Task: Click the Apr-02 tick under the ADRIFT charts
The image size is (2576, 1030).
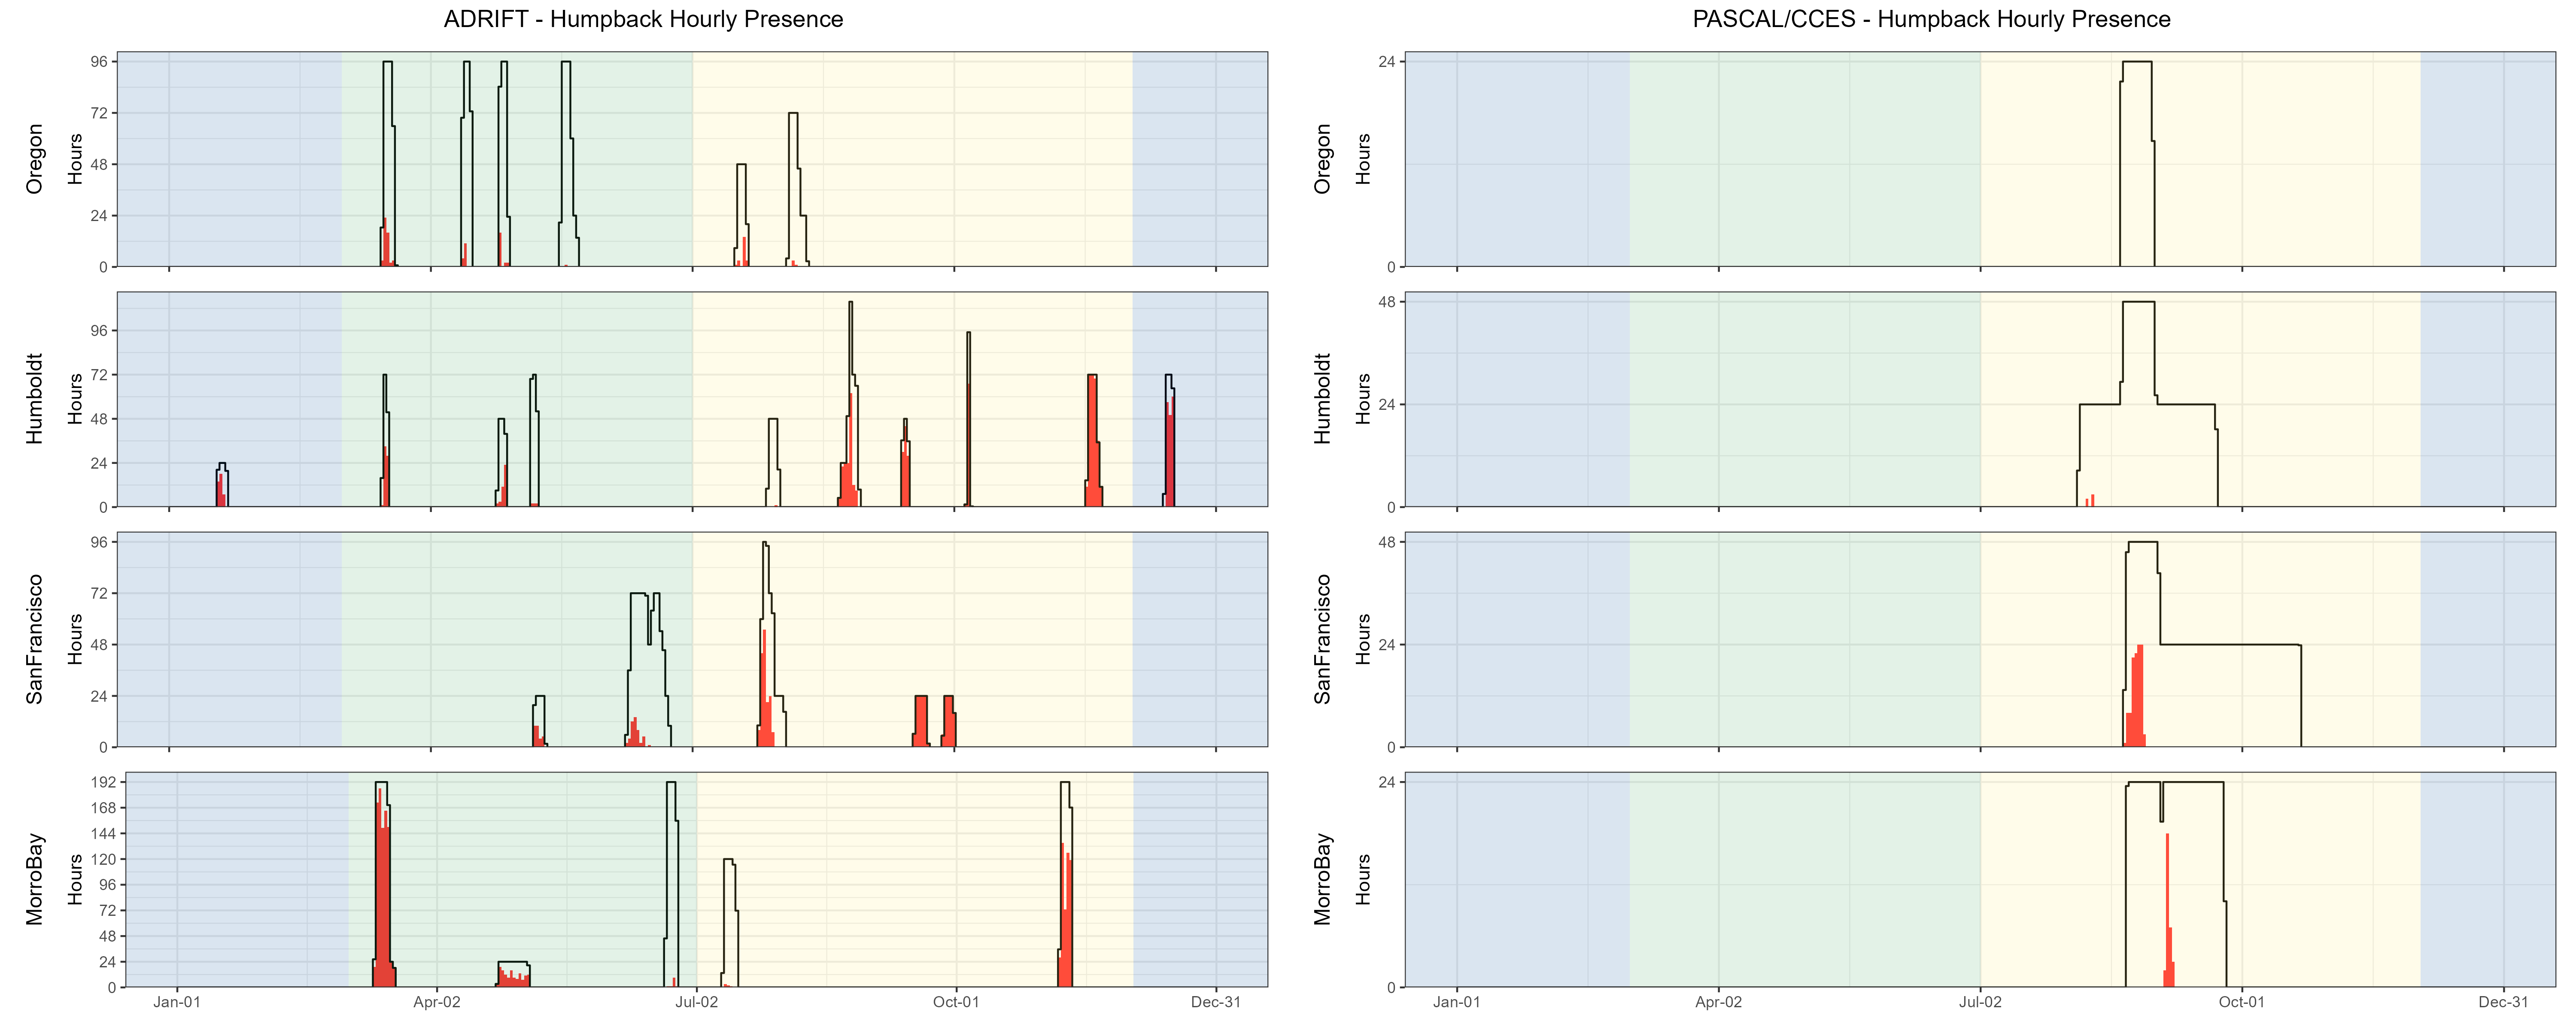Action: [x=437, y=1002]
